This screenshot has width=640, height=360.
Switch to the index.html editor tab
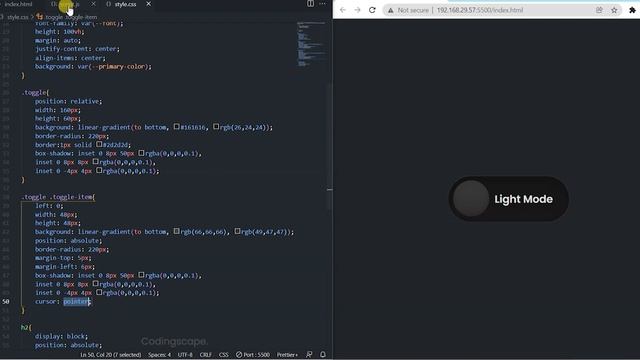point(18,4)
